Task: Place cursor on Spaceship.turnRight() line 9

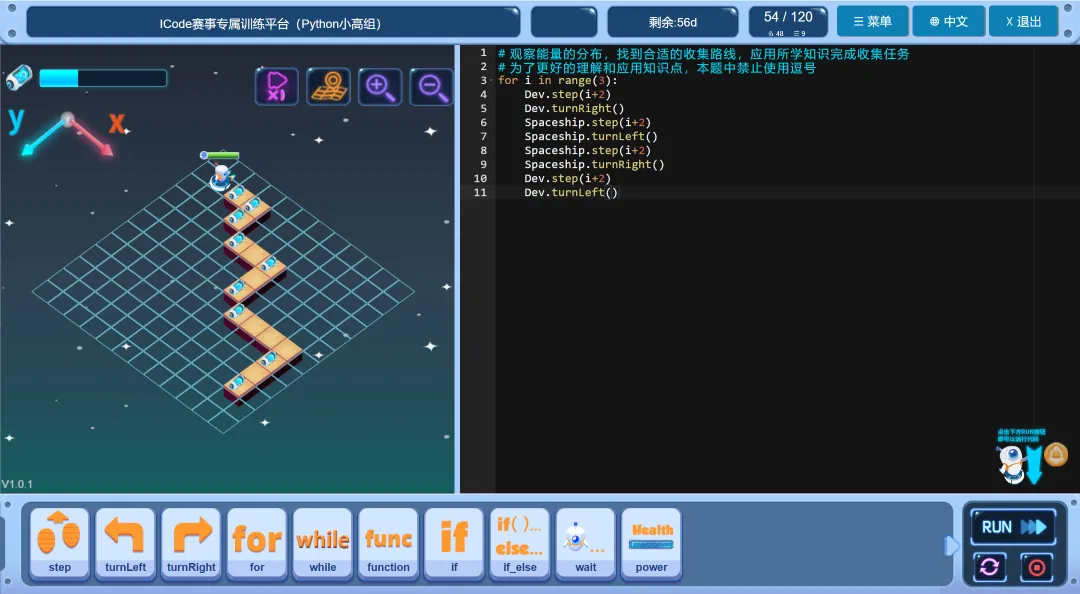Action: [594, 164]
